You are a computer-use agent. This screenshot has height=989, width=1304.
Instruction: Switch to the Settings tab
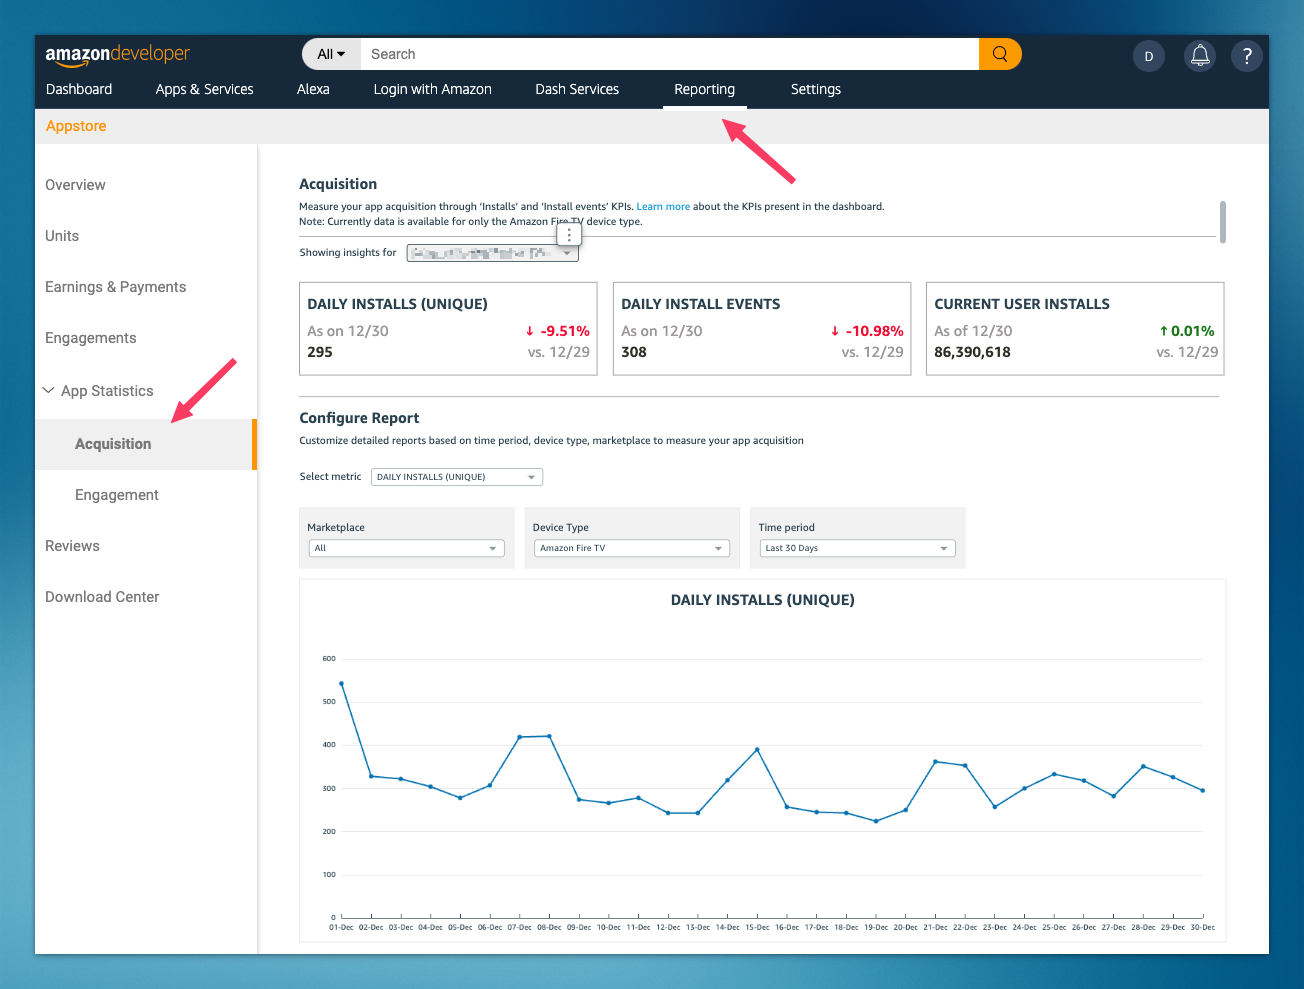pos(815,89)
